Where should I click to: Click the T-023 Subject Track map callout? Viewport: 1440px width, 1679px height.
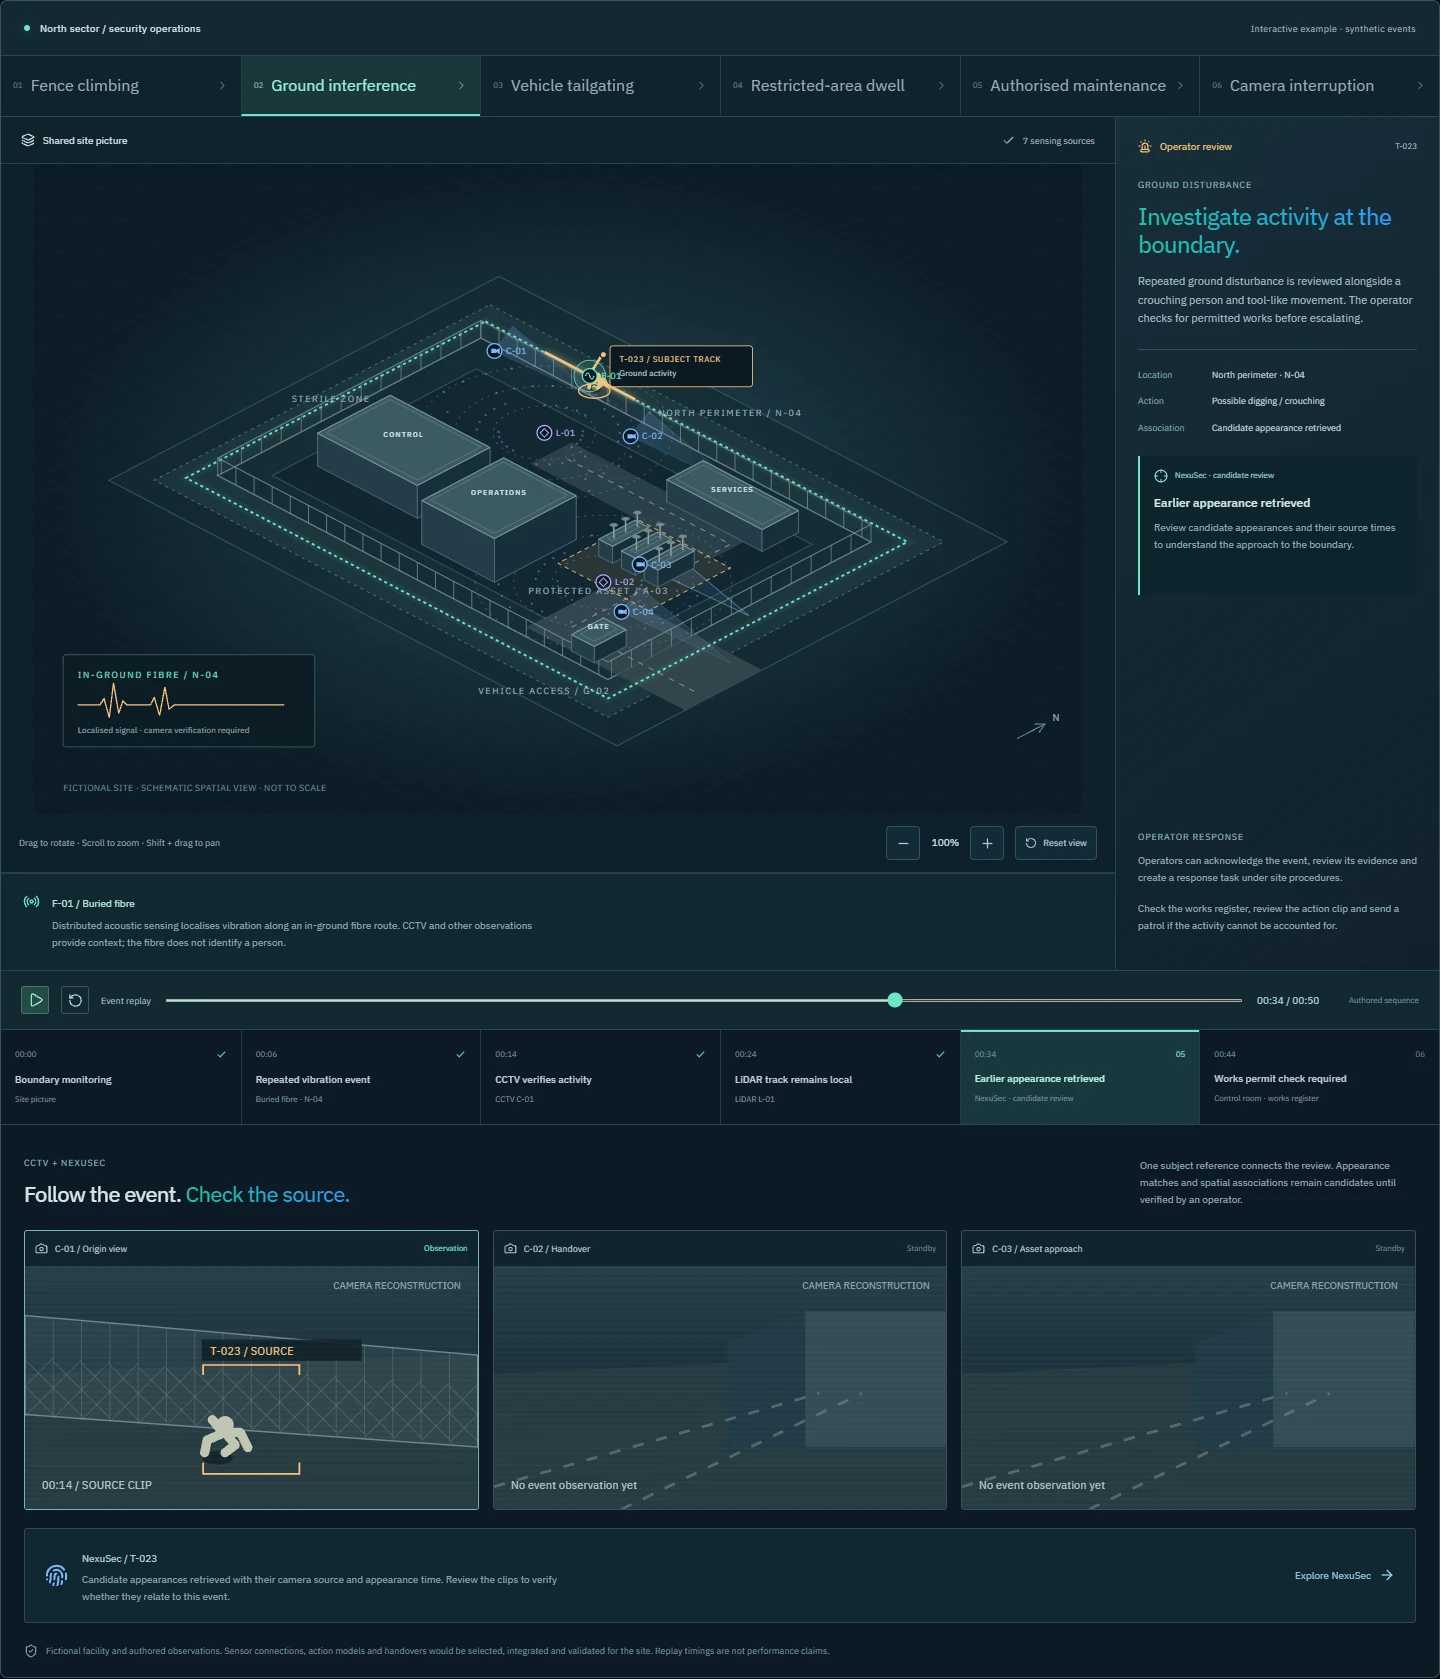point(681,366)
